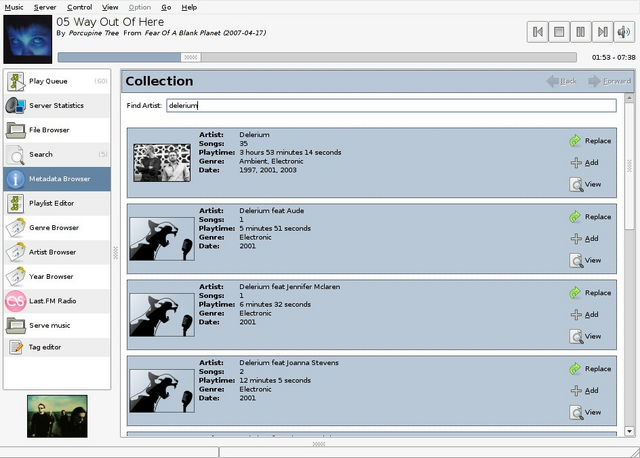Click the Forward navigation button
The height and width of the screenshot is (458, 640).
coord(610,81)
